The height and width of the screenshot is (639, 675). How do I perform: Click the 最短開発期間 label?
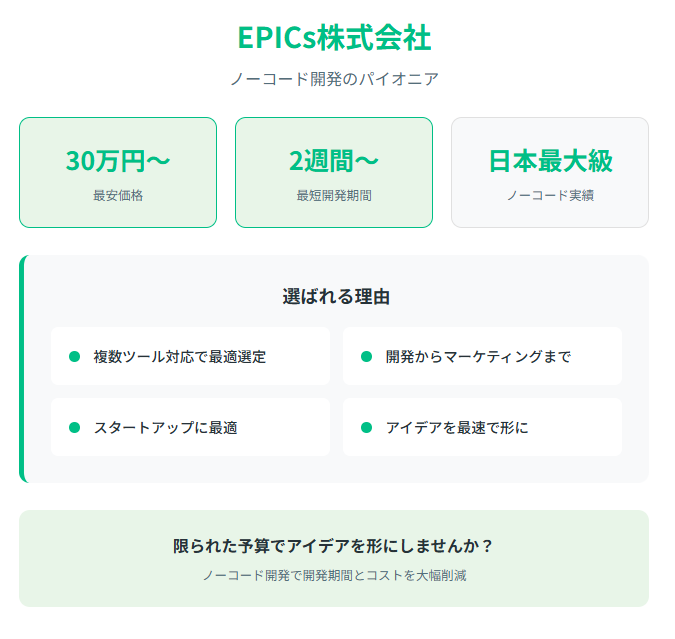coord(334,195)
